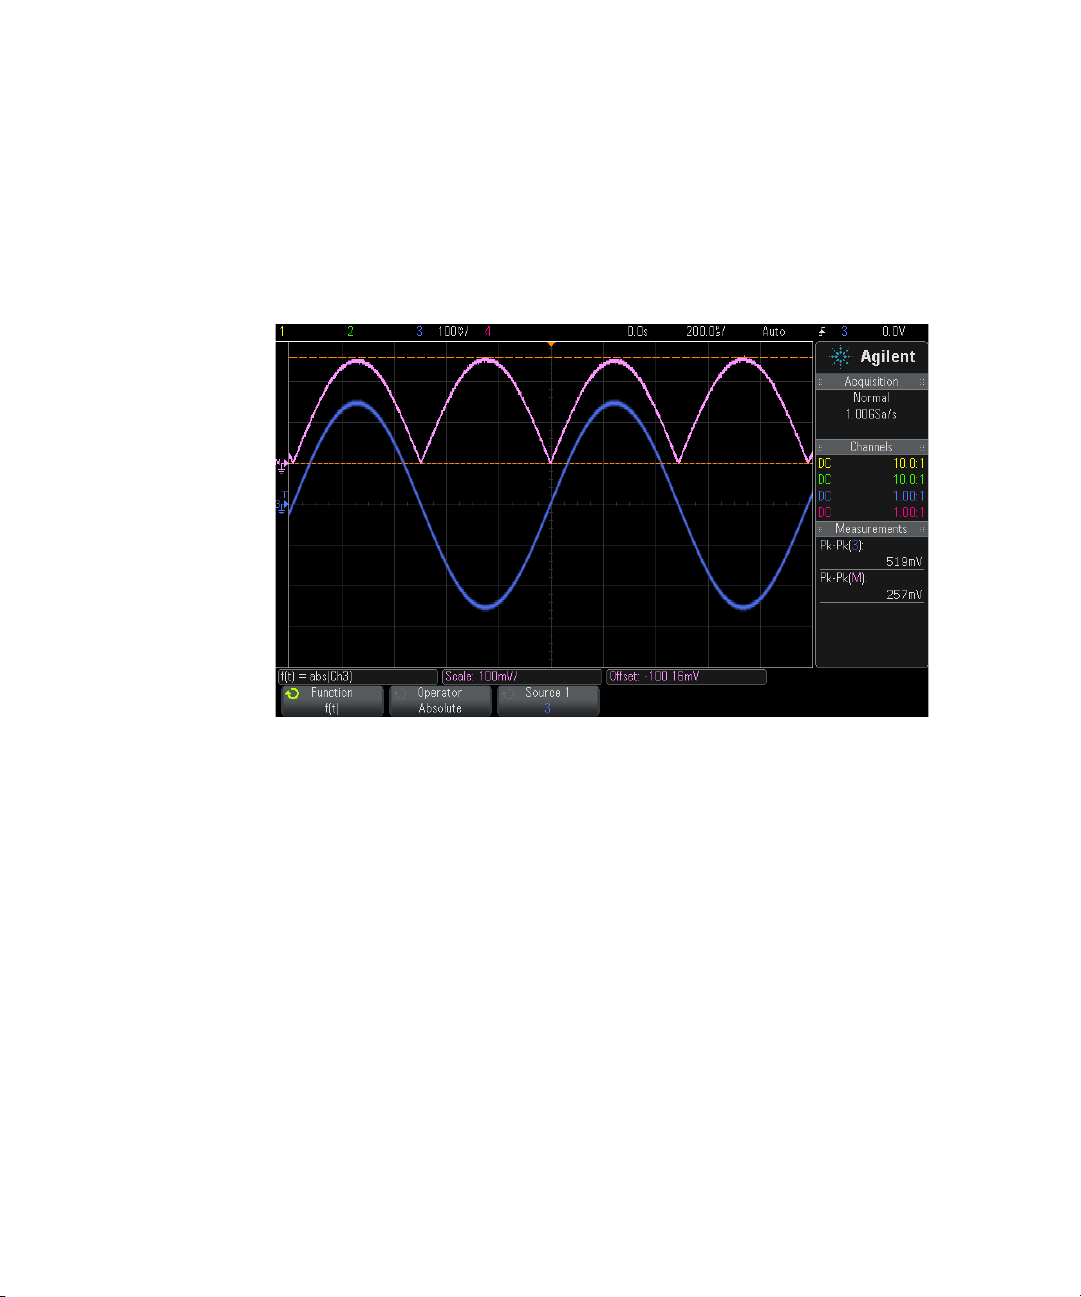Image resolution: width=1081 pixels, height=1297 pixels.
Task: Open the Operator Absolute softkey
Action: (440, 700)
